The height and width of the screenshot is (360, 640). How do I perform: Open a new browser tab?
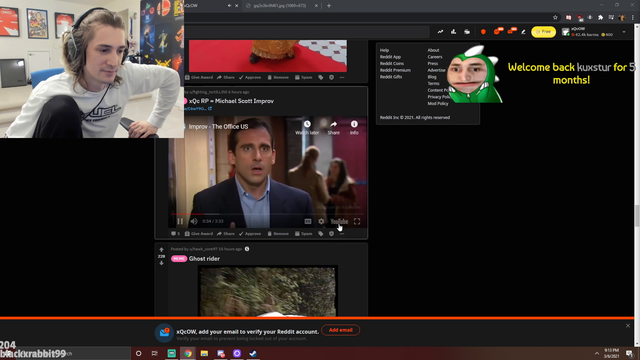tap(329, 6)
